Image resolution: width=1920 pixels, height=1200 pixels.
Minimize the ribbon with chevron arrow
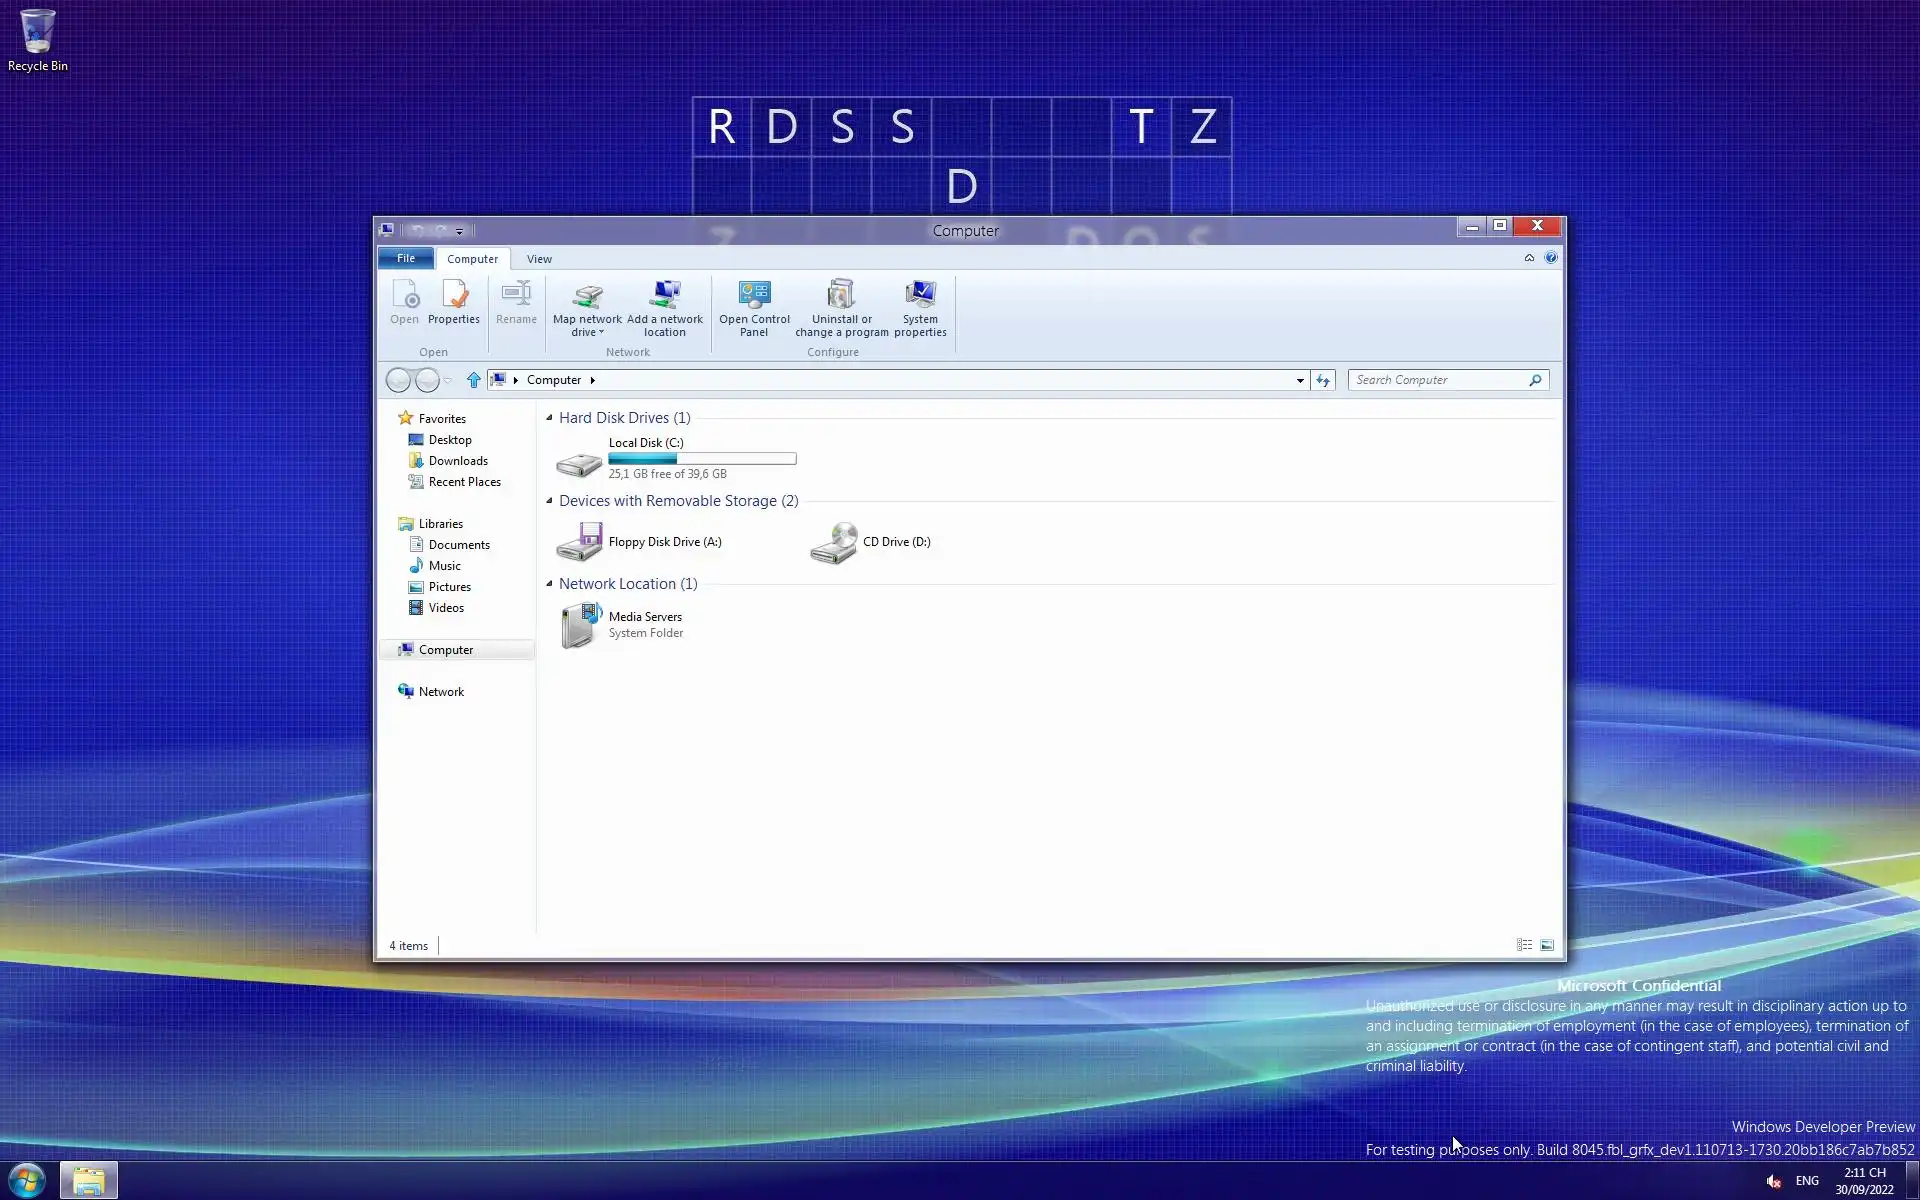(1529, 258)
